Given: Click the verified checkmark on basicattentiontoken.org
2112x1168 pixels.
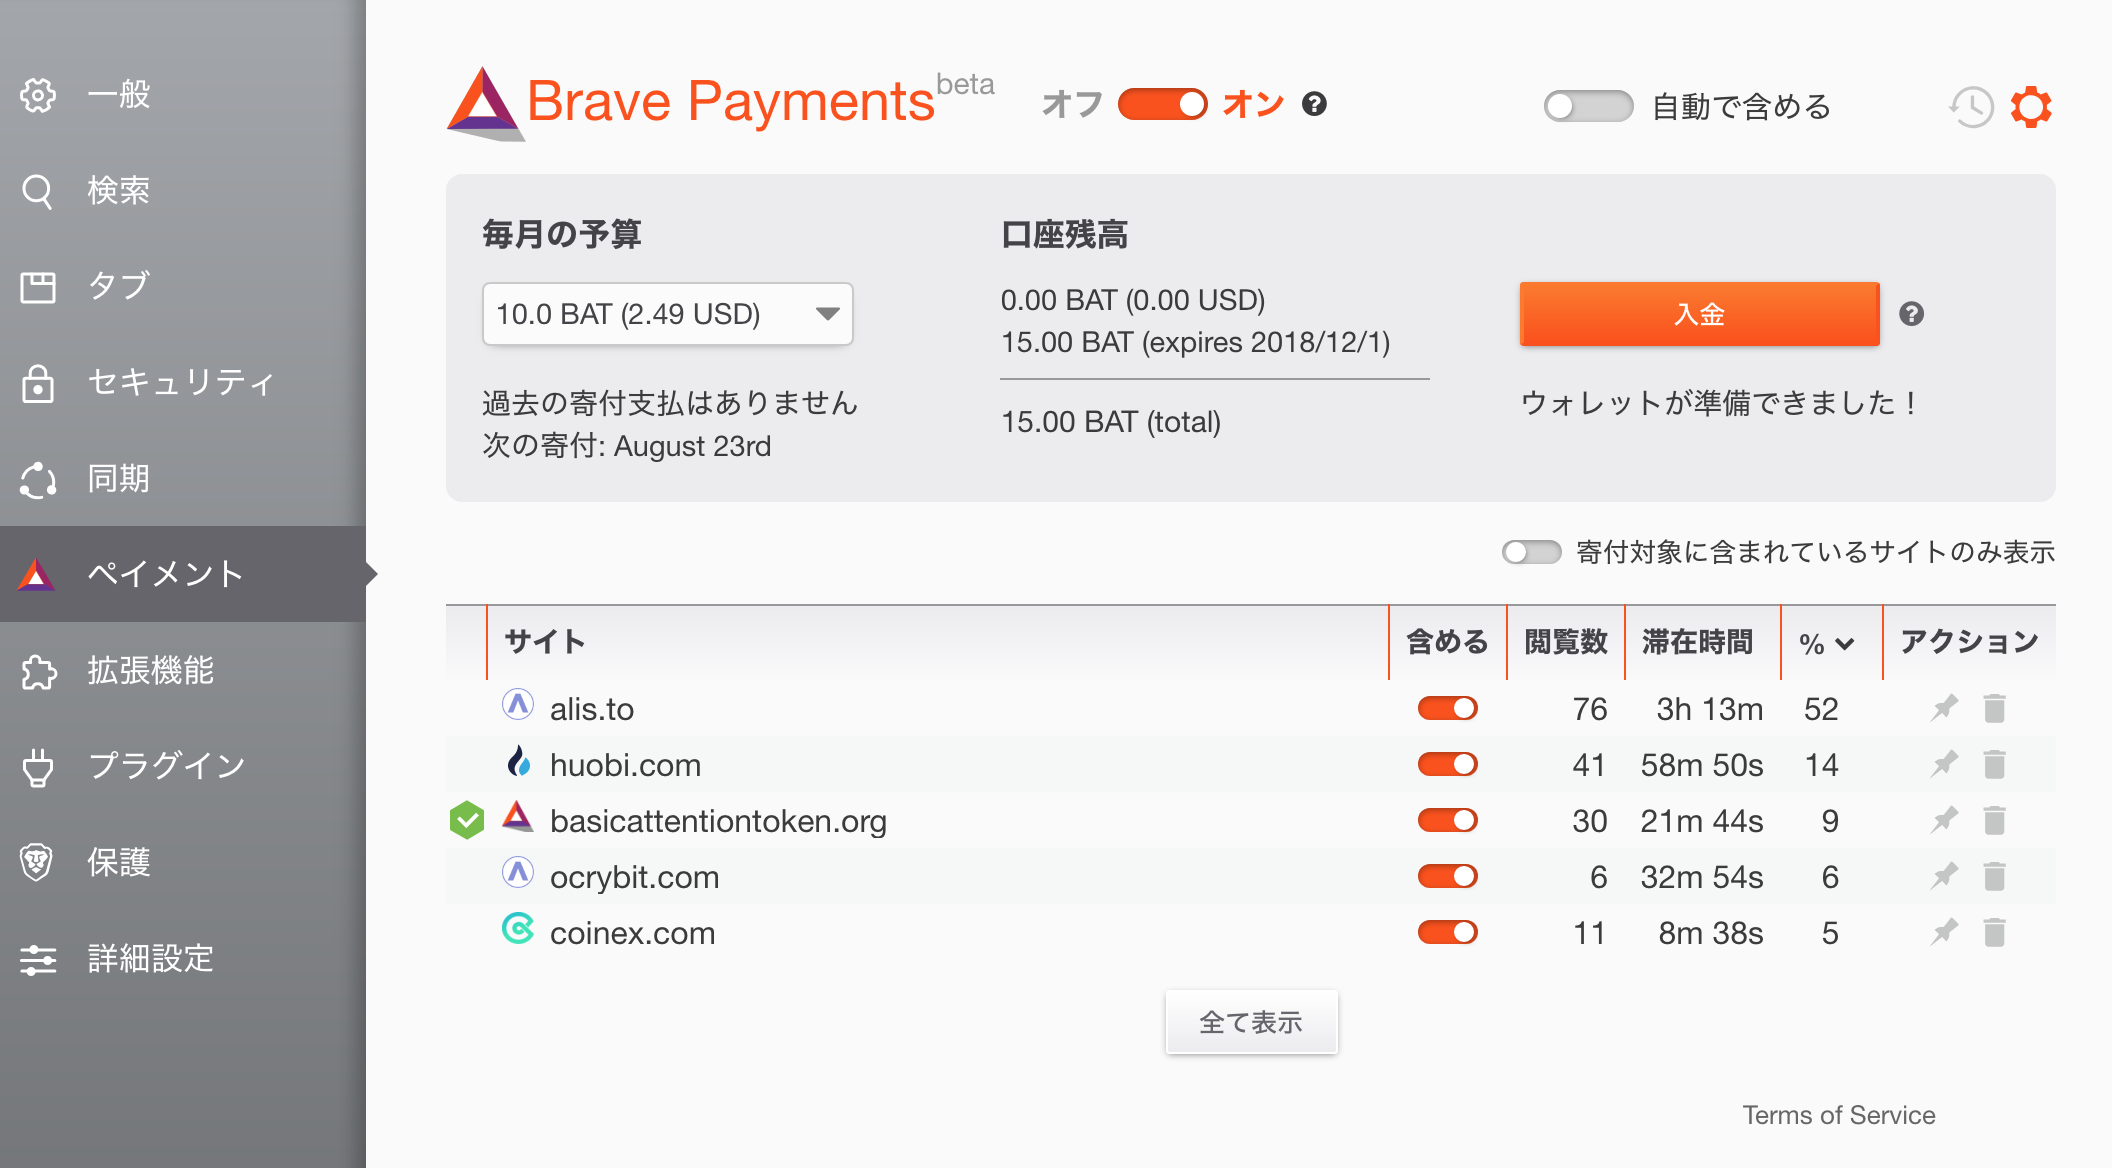Looking at the screenshot, I should 467,821.
